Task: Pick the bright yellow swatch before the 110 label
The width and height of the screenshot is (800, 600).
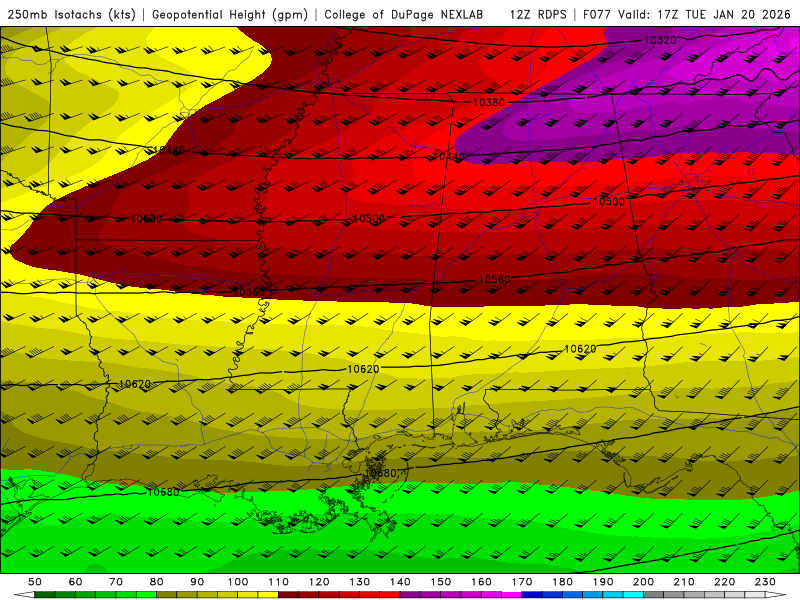Action: (268, 595)
